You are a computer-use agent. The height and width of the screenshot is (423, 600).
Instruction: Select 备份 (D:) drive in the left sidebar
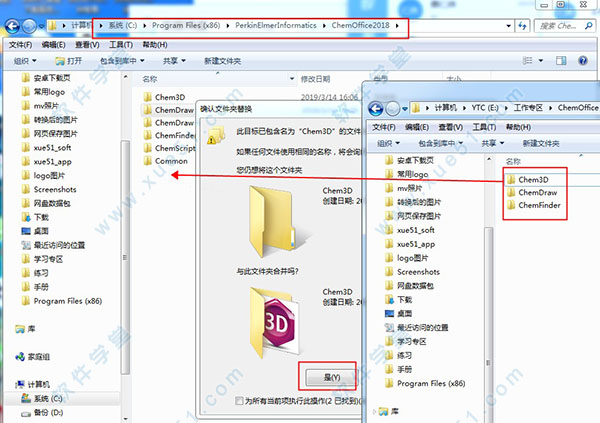point(48,412)
